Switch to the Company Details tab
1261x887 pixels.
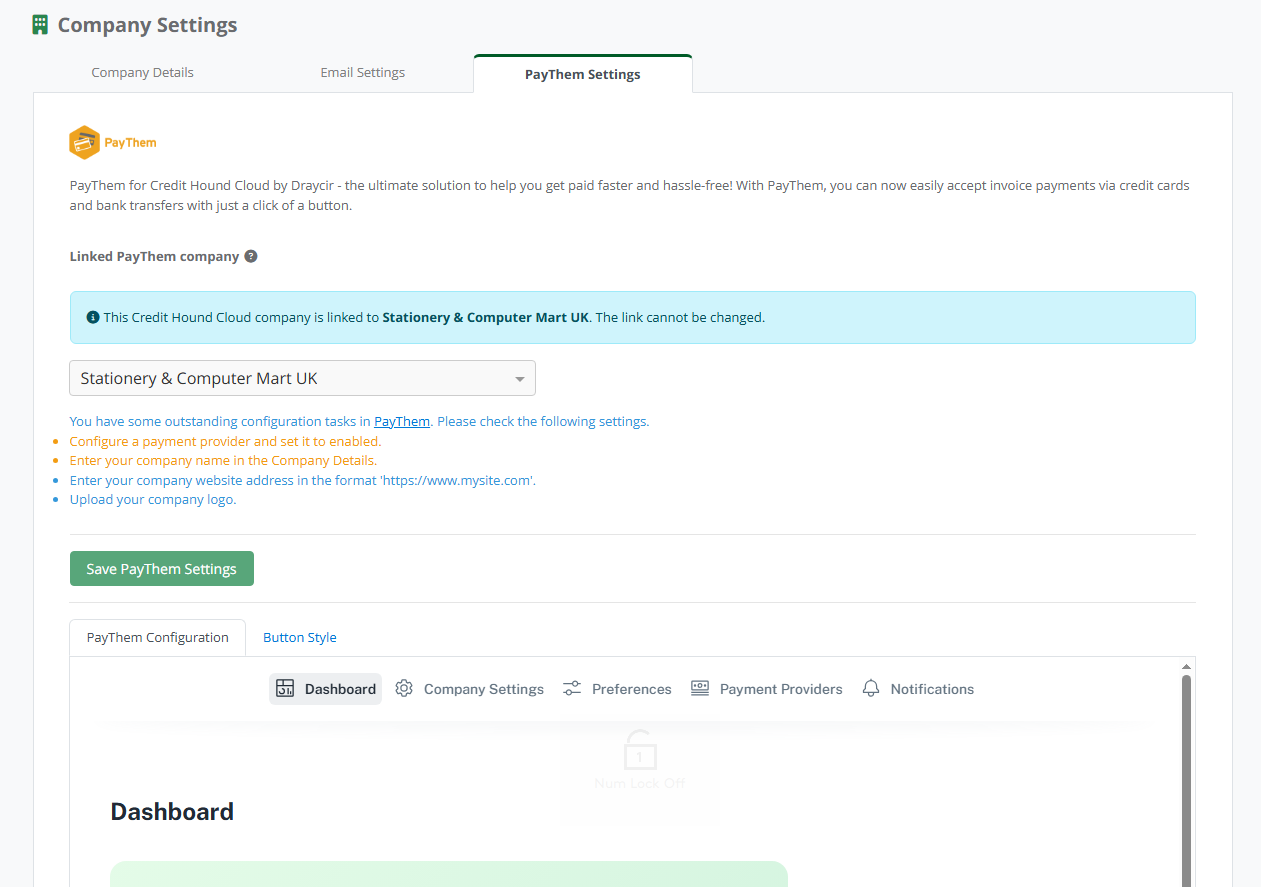(x=143, y=73)
